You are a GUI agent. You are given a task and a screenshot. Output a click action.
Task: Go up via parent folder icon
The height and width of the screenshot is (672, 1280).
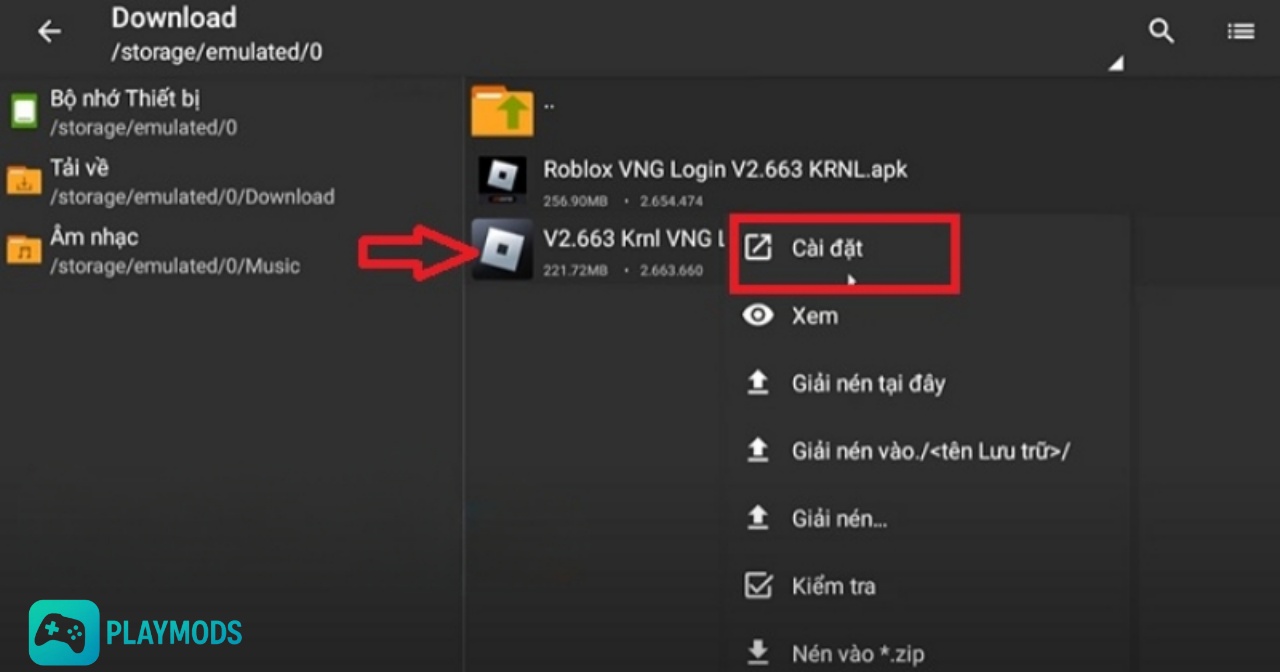502,110
